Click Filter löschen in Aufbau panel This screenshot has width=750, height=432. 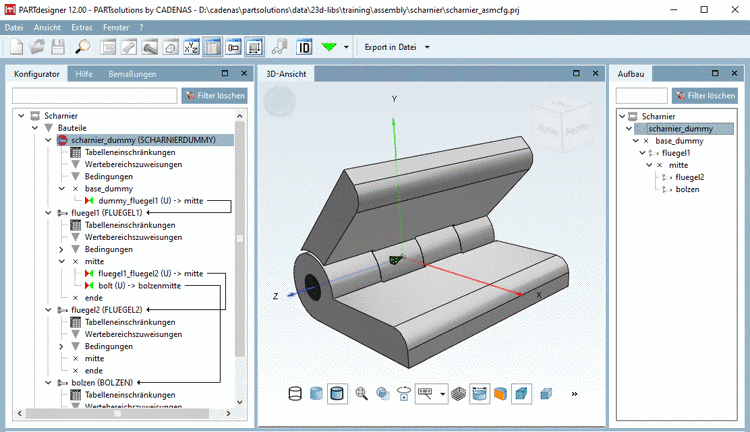(x=705, y=96)
